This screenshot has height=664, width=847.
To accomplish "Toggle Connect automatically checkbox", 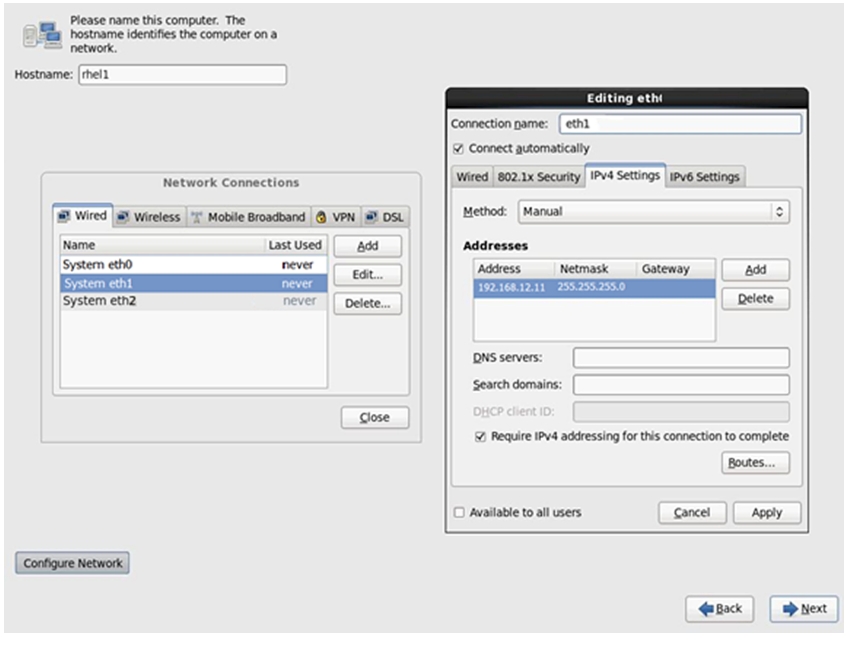I will click(x=459, y=149).
